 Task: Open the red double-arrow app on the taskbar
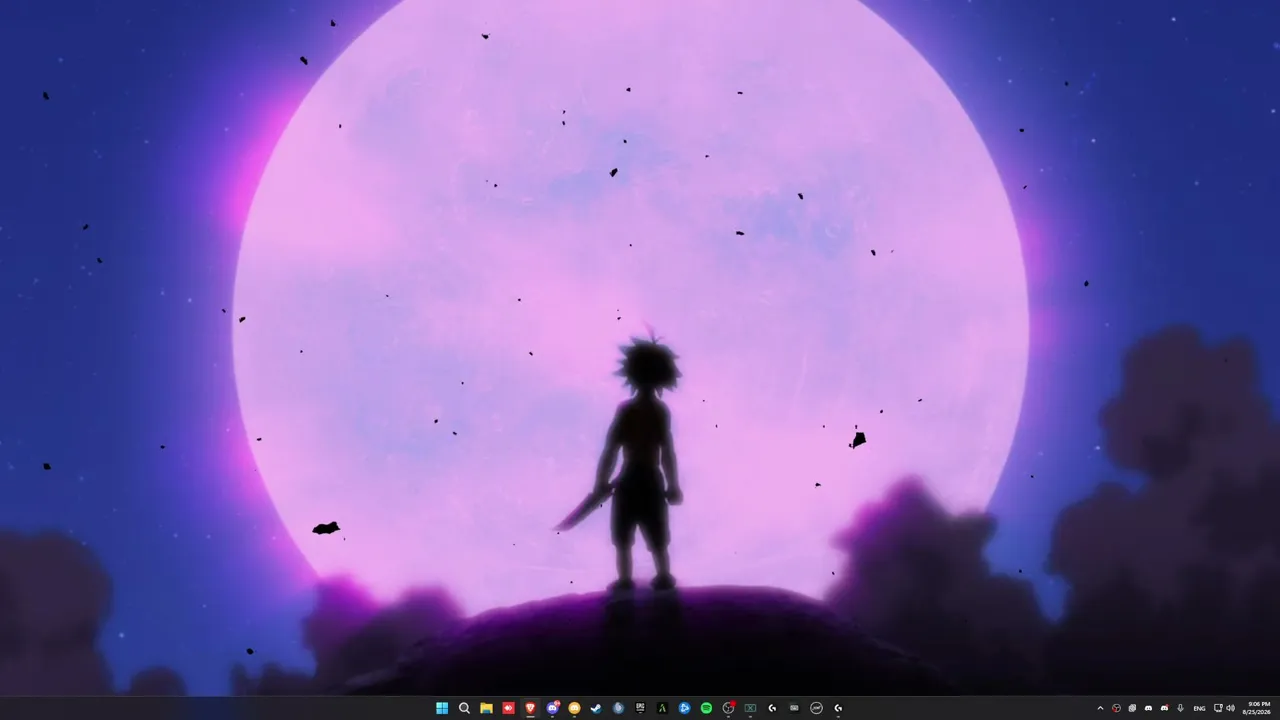508,708
